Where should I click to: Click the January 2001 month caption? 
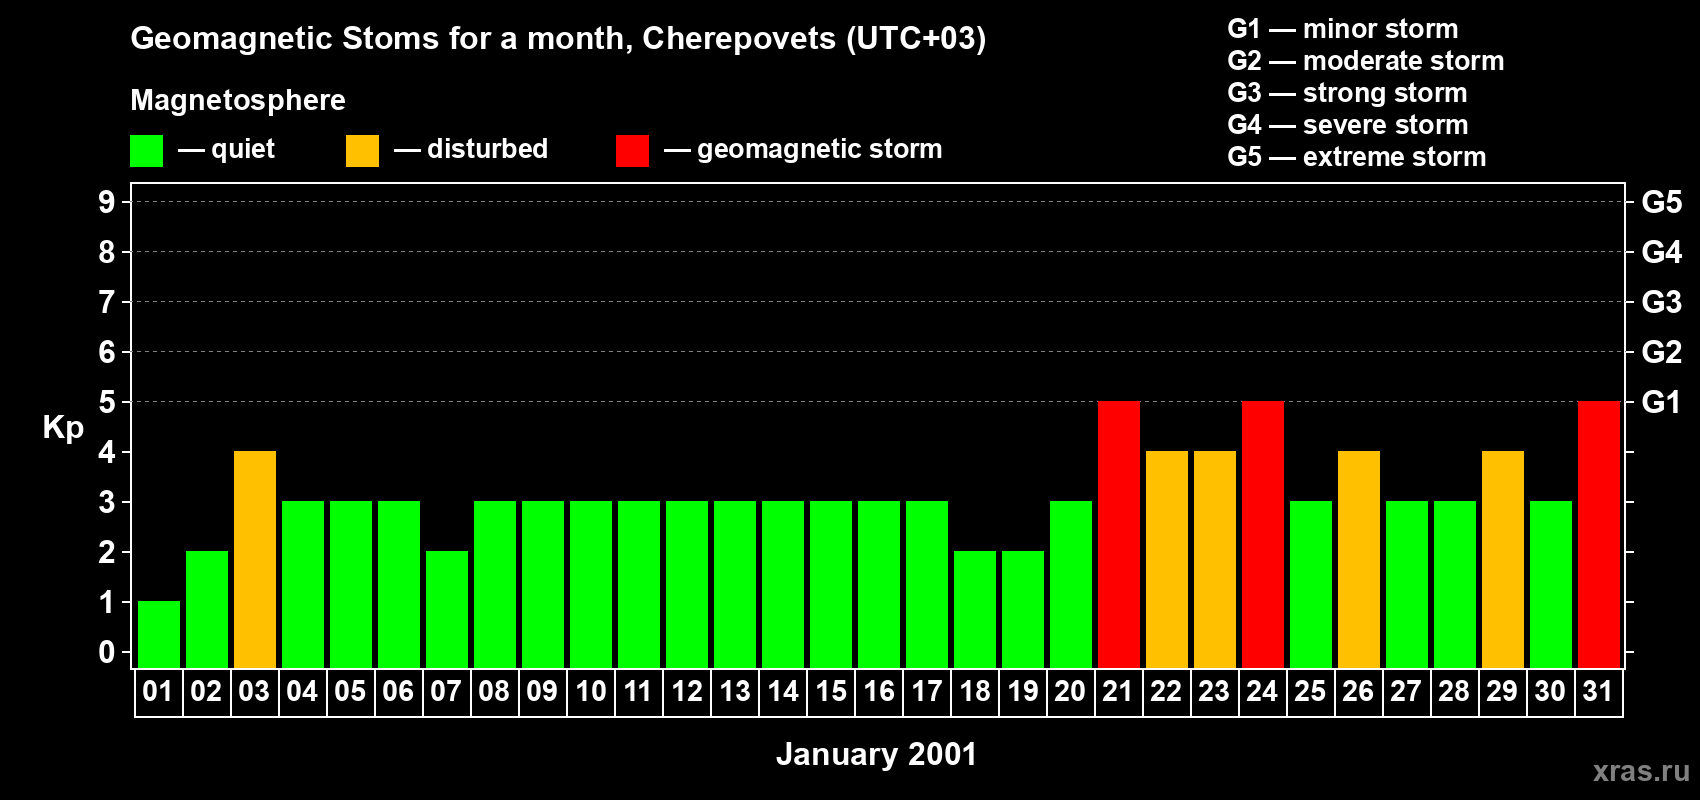tap(876, 754)
